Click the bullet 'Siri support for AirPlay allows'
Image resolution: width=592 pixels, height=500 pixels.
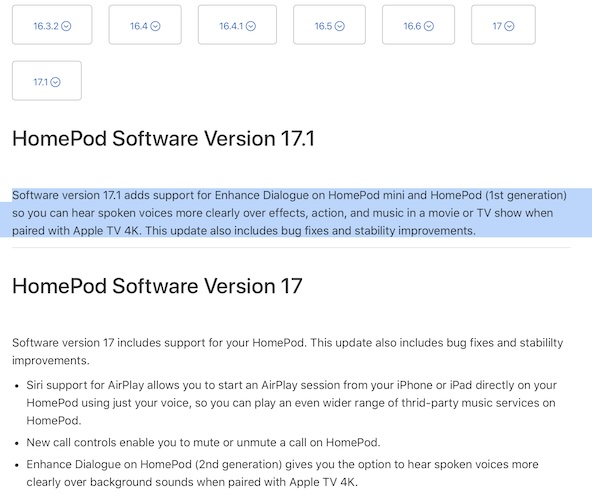point(291,403)
